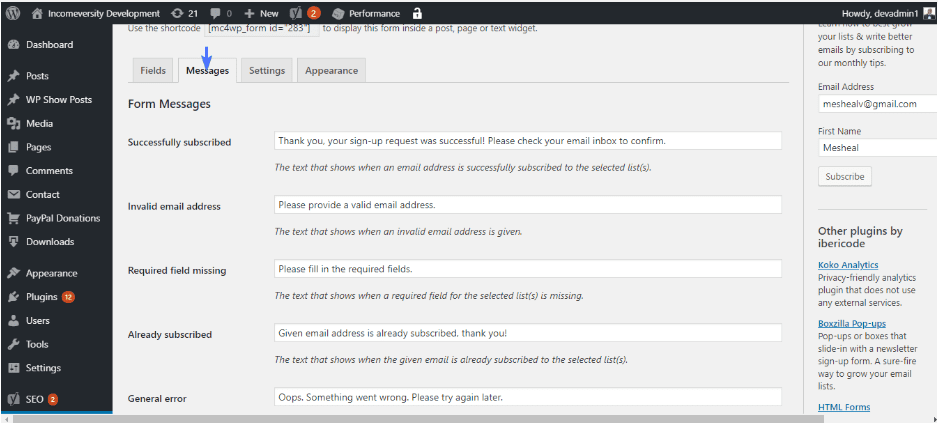Image resolution: width=938 pixels, height=423 pixels.
Task: Open the WordPress logo menu
Action: click(x=13, y=13)
